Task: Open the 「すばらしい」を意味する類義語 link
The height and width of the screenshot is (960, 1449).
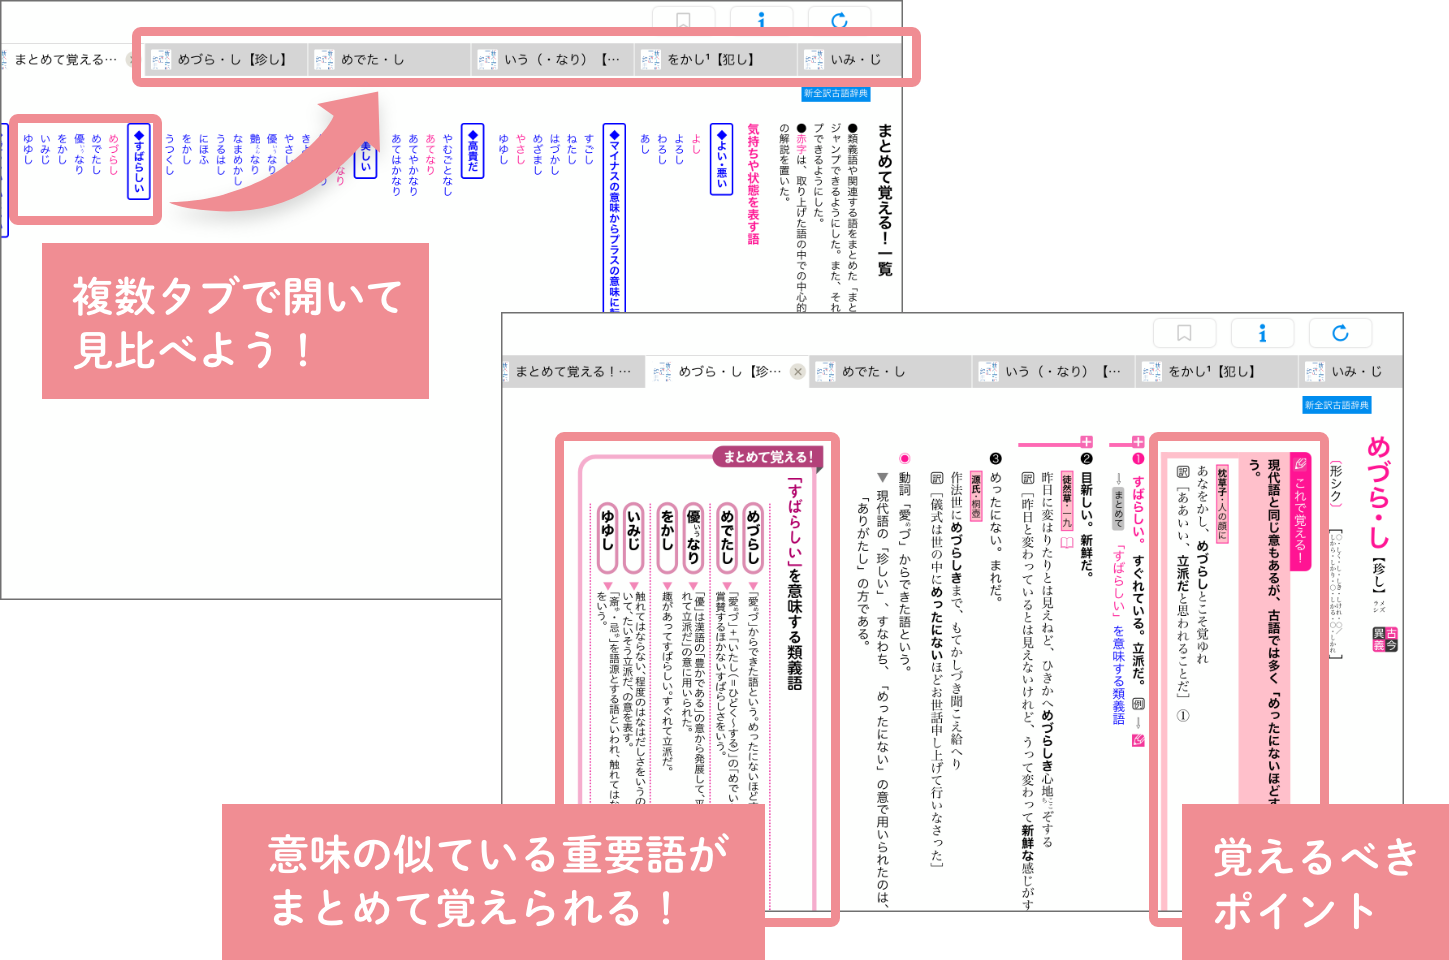Action: tap(1118, 634)
